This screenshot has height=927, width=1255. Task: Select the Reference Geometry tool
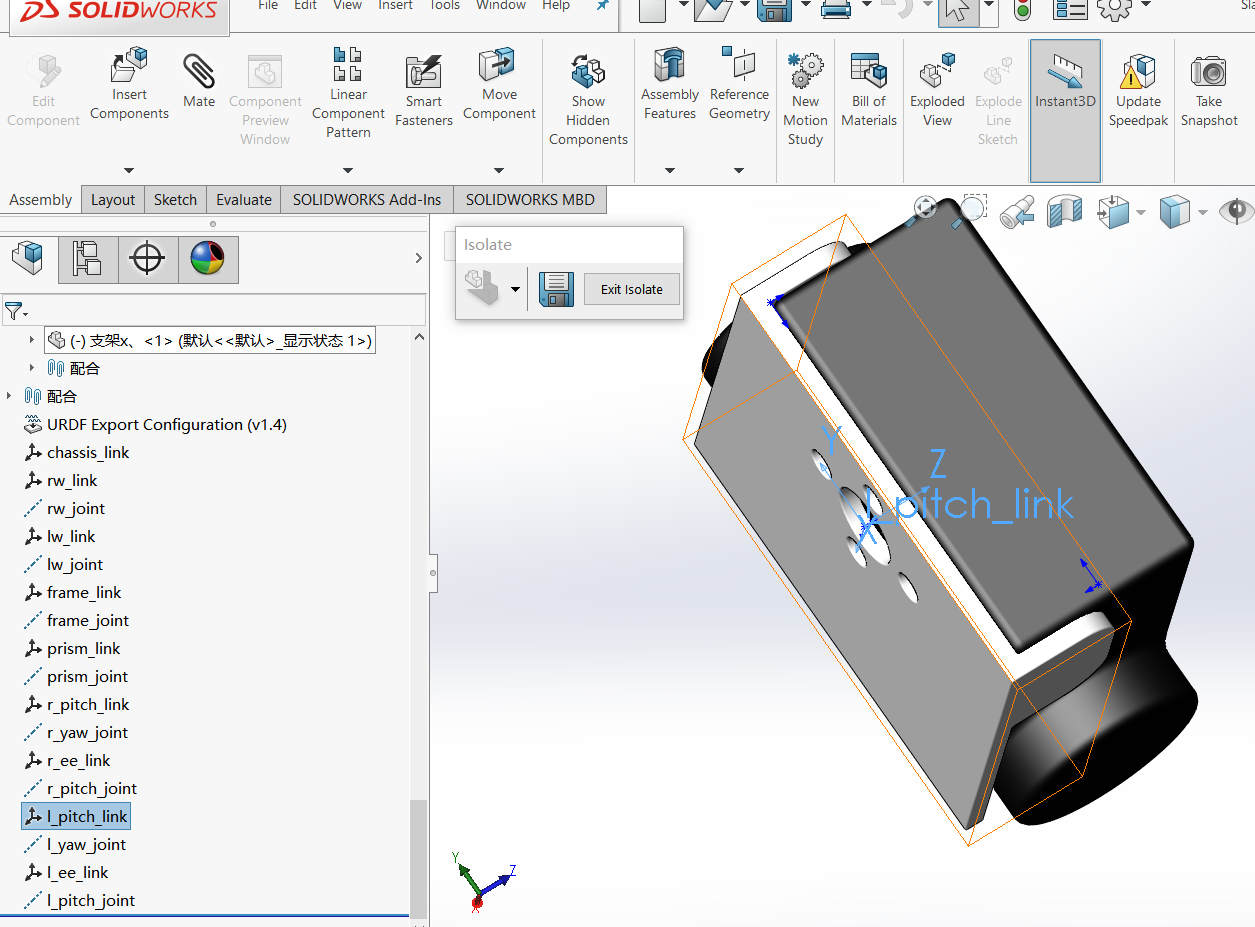(739, 85)
